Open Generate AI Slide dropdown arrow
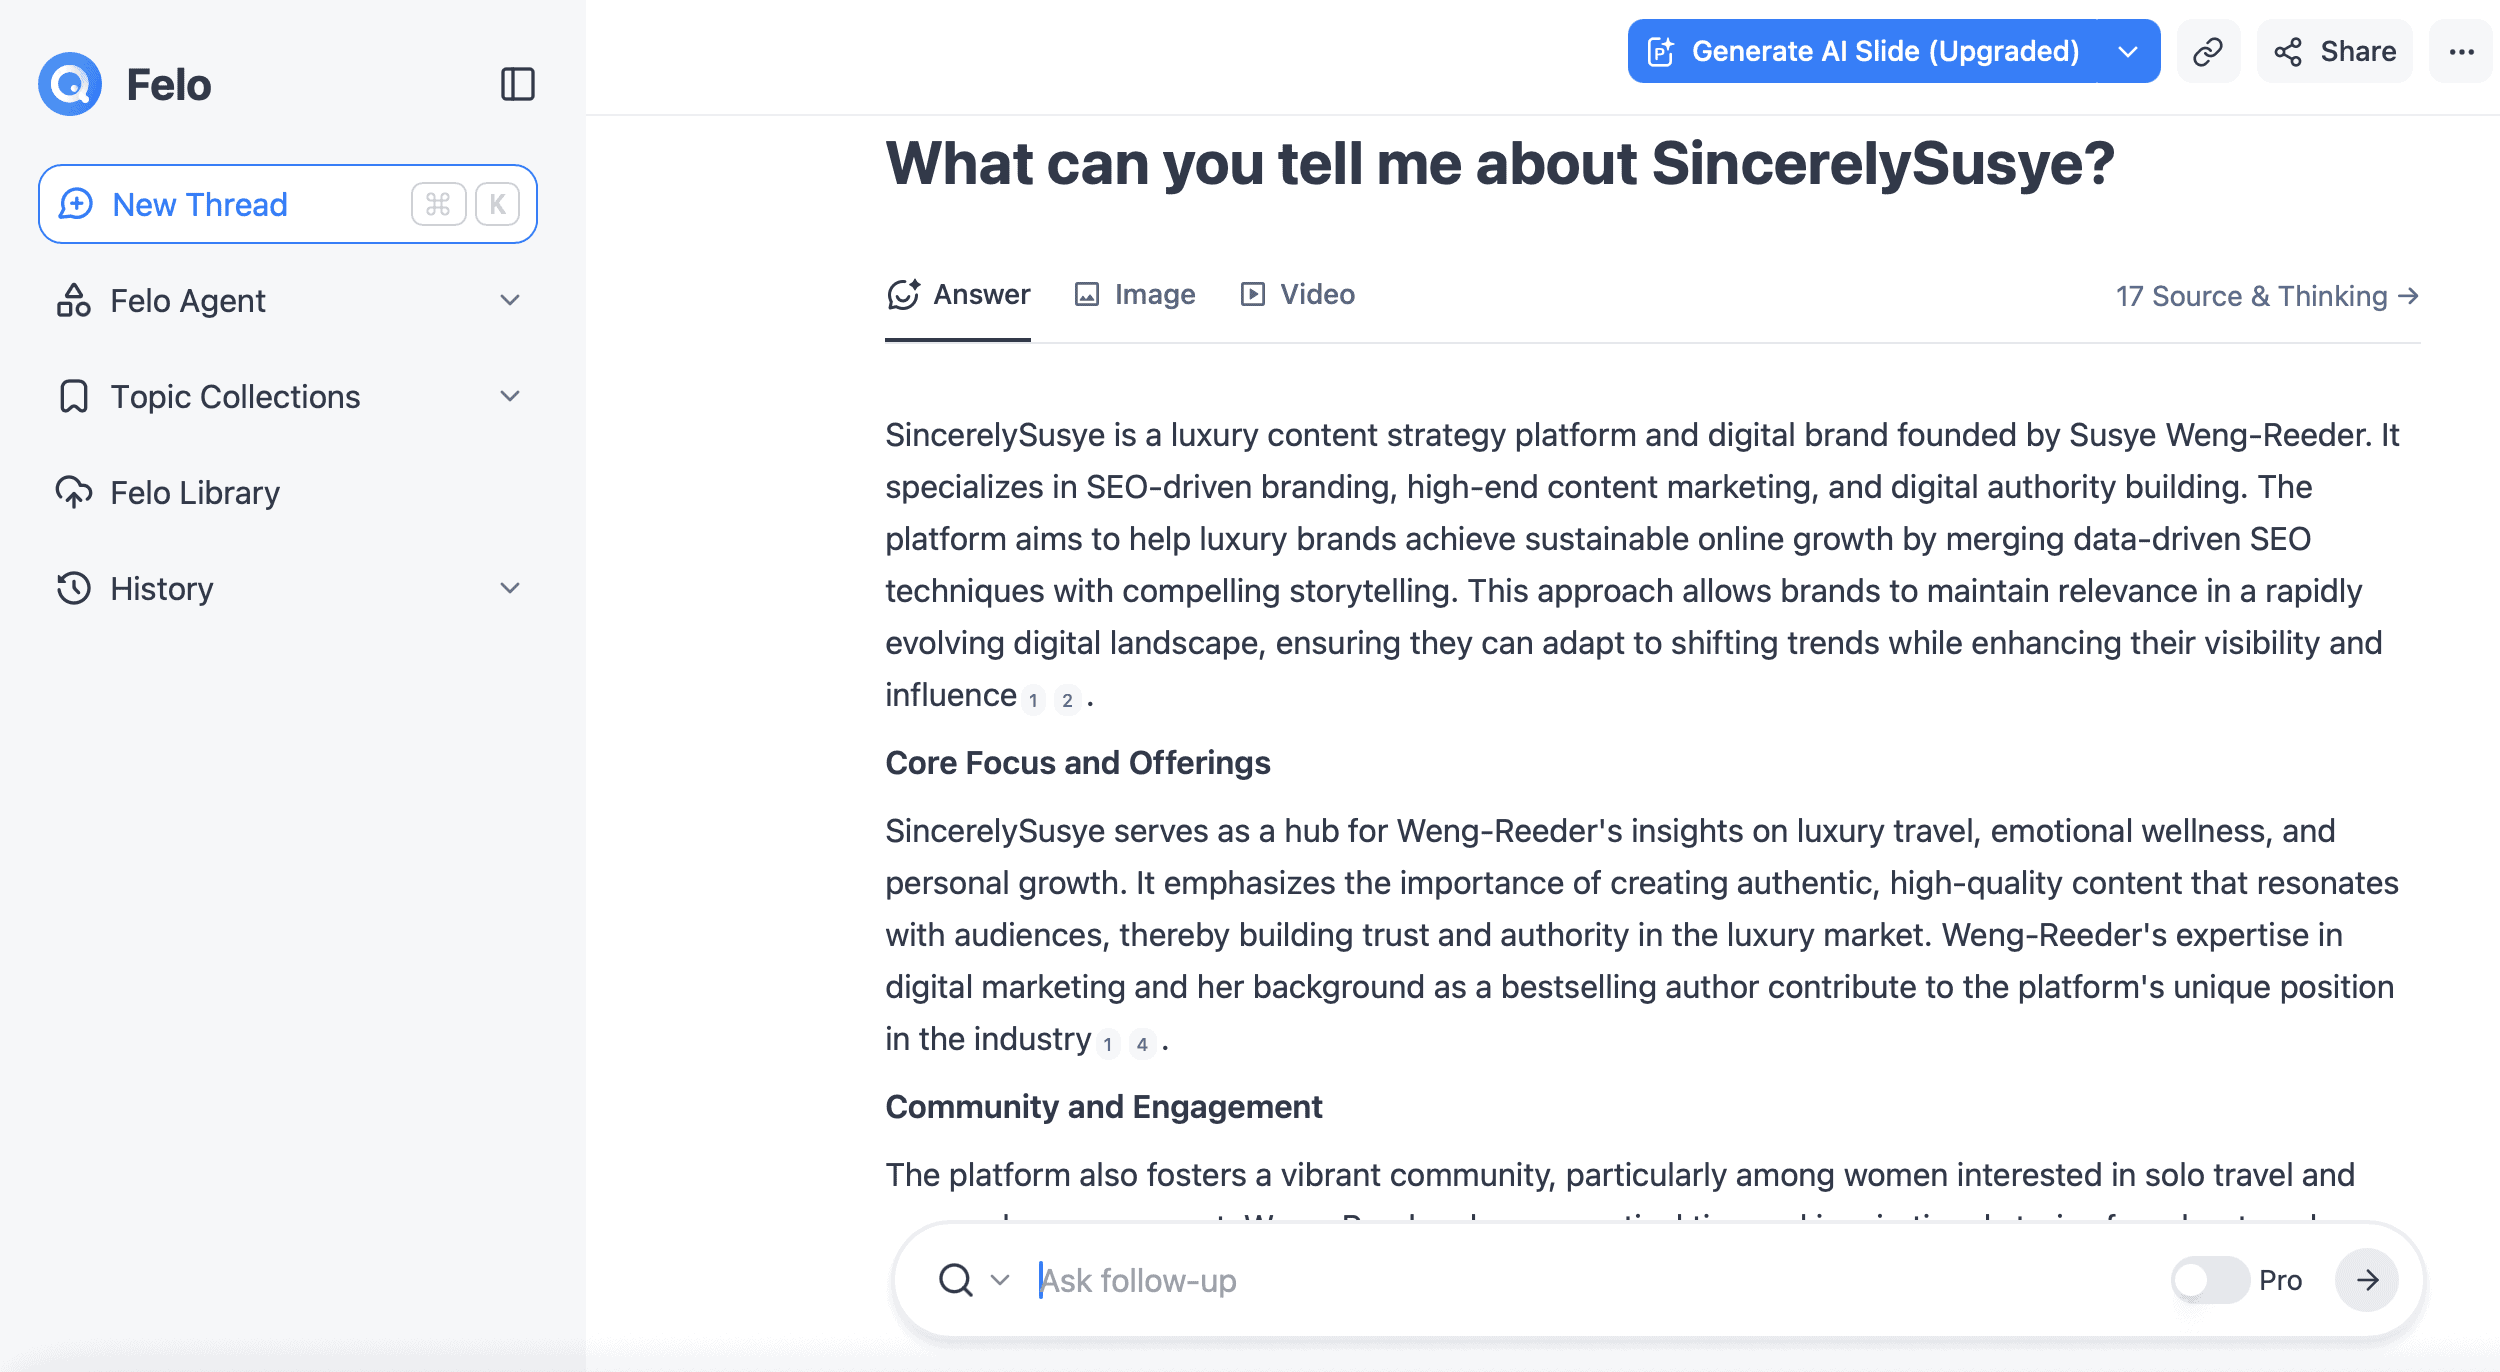This screenshot has width=2500, height=1372. [2128, 51]
